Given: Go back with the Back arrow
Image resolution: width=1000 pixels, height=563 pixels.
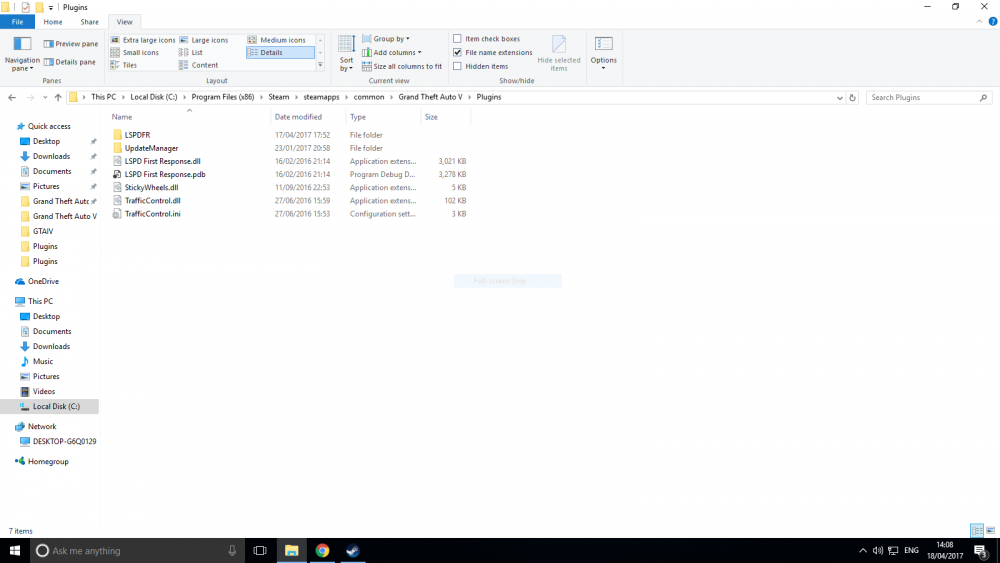Looking at the screenshot, I should 12,98.
